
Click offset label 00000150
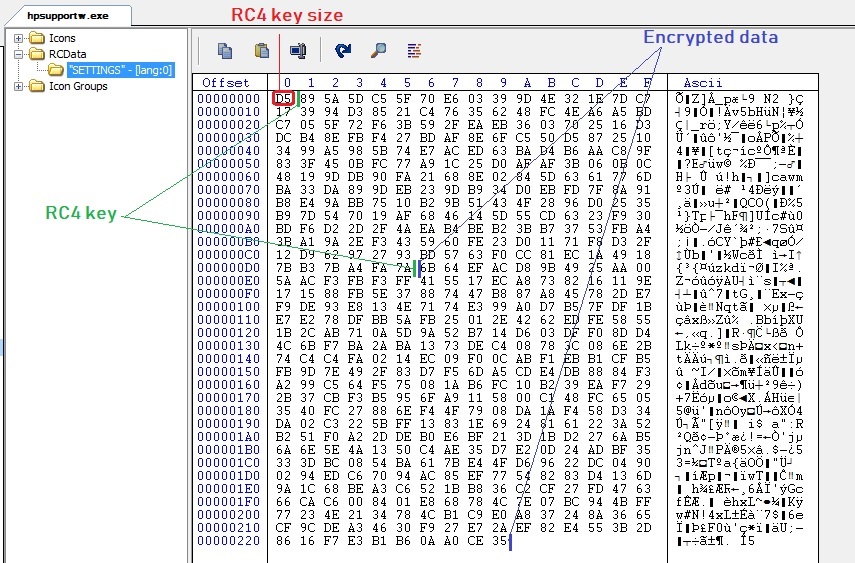228,372
